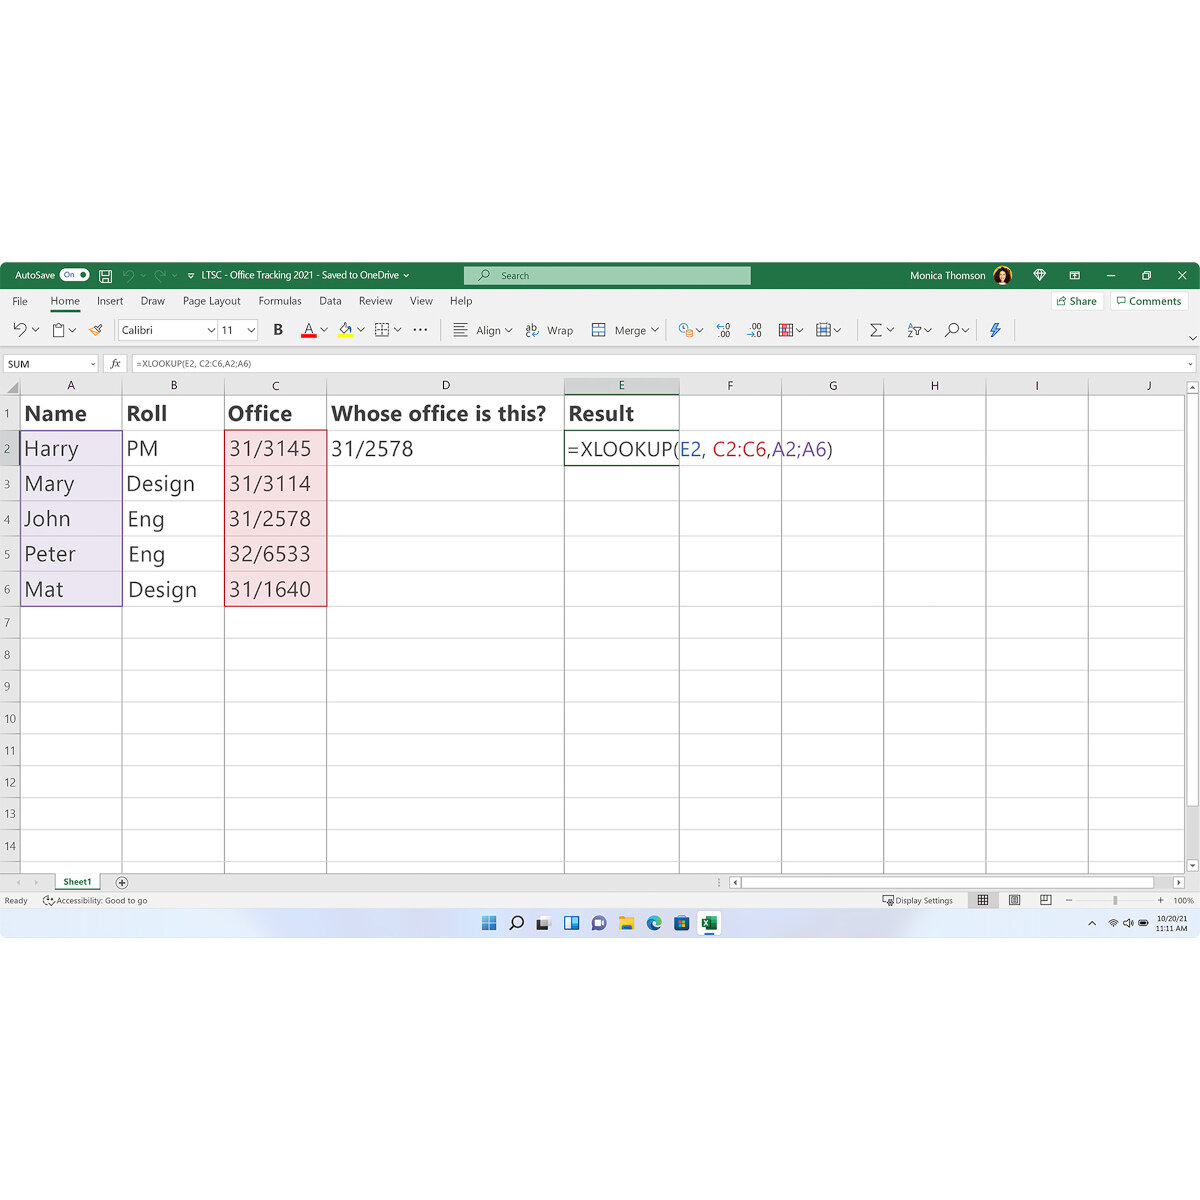Select the yellow Fill Color swatch
This screenshot has width=1200, height=1200.
345,338
